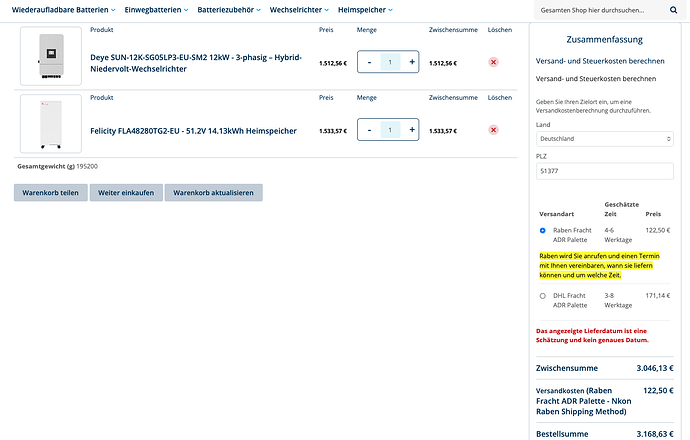Click Warenkorb aktualisieren button
The width and height of the screenshot is (690, 440).
click(213, 193)
